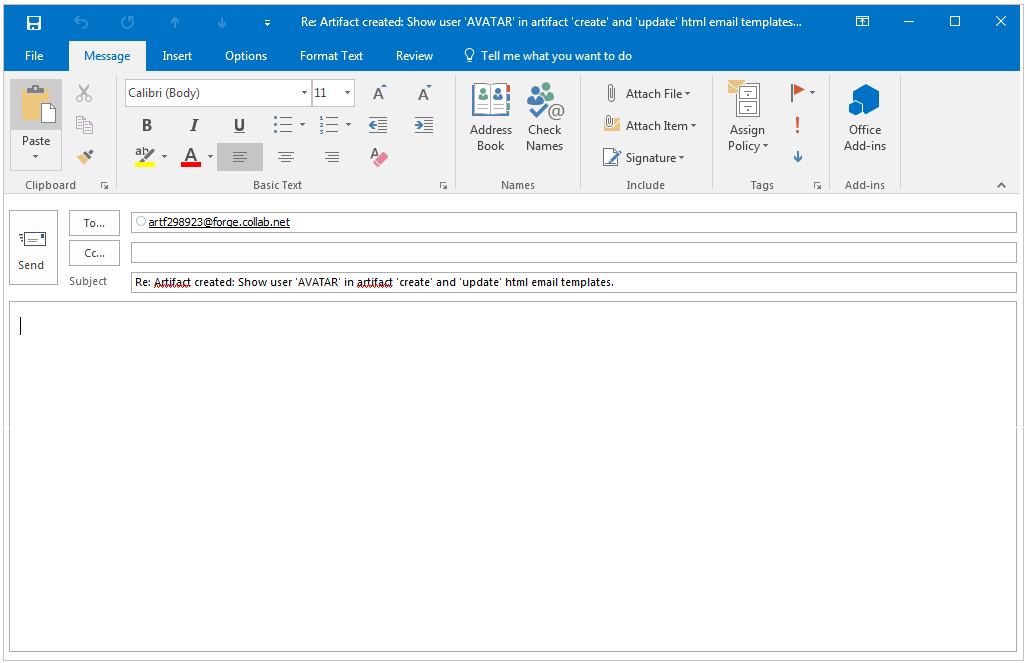Click the Redo arrow in quick access toolbar
The height and width of the screenshot is (663, 1025).
pos(127,23)
